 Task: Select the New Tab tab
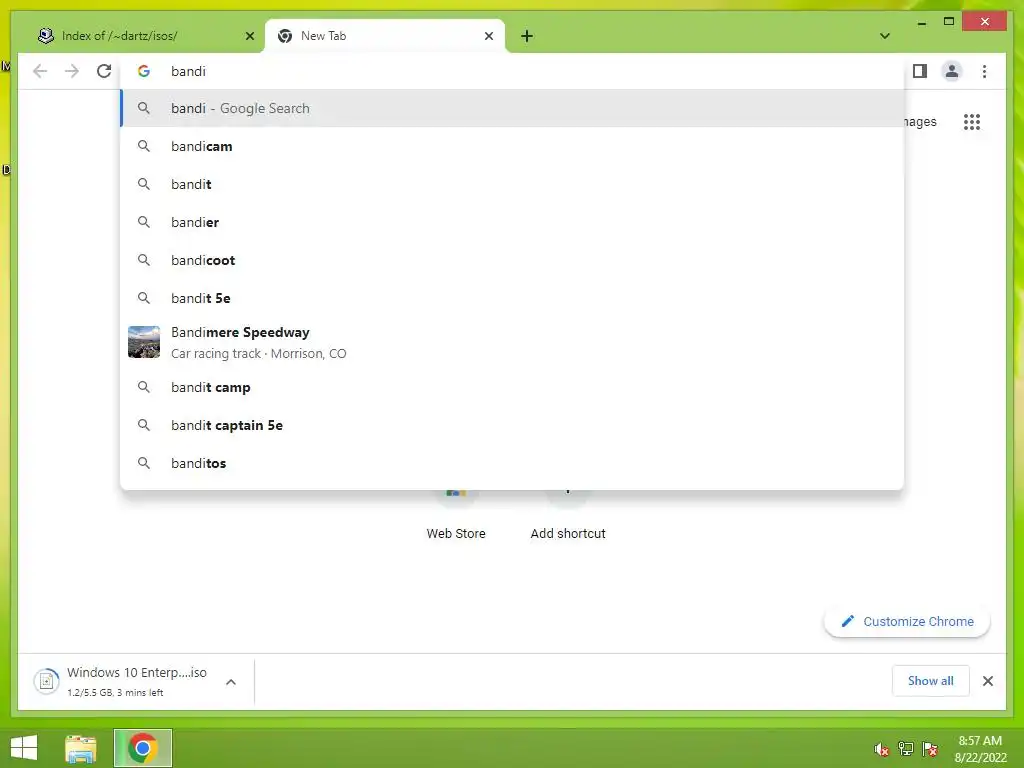(385, 36)
